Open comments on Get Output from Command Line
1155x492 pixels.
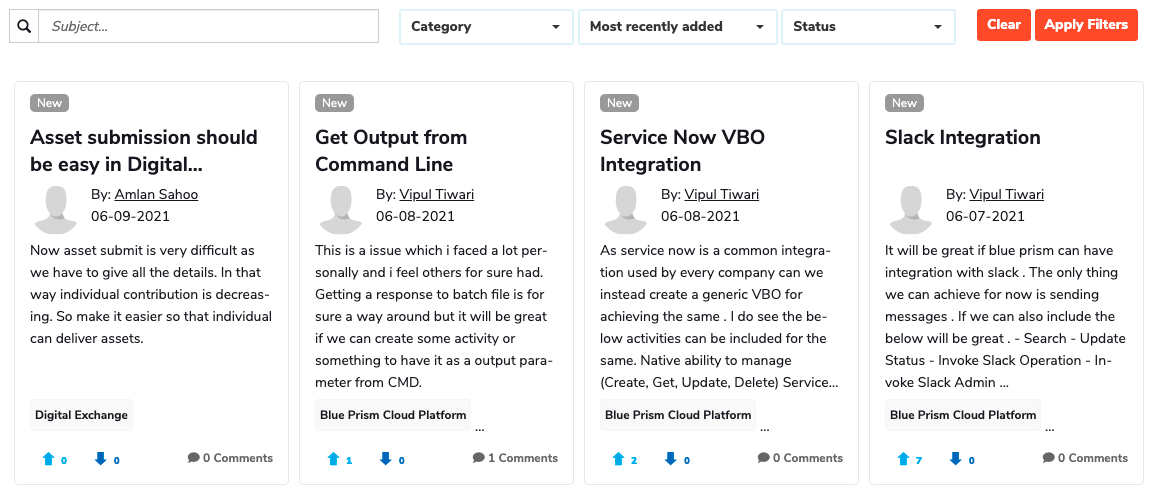coord(515,458)
